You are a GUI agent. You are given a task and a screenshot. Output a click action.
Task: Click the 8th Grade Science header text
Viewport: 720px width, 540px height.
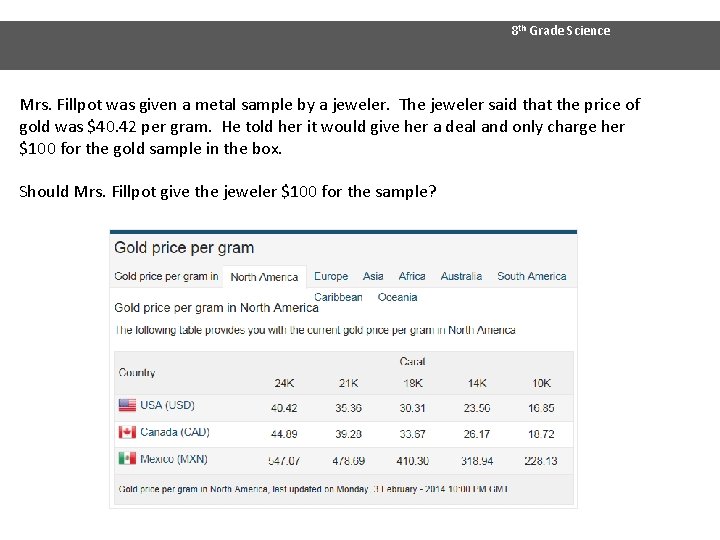[560, 31]
